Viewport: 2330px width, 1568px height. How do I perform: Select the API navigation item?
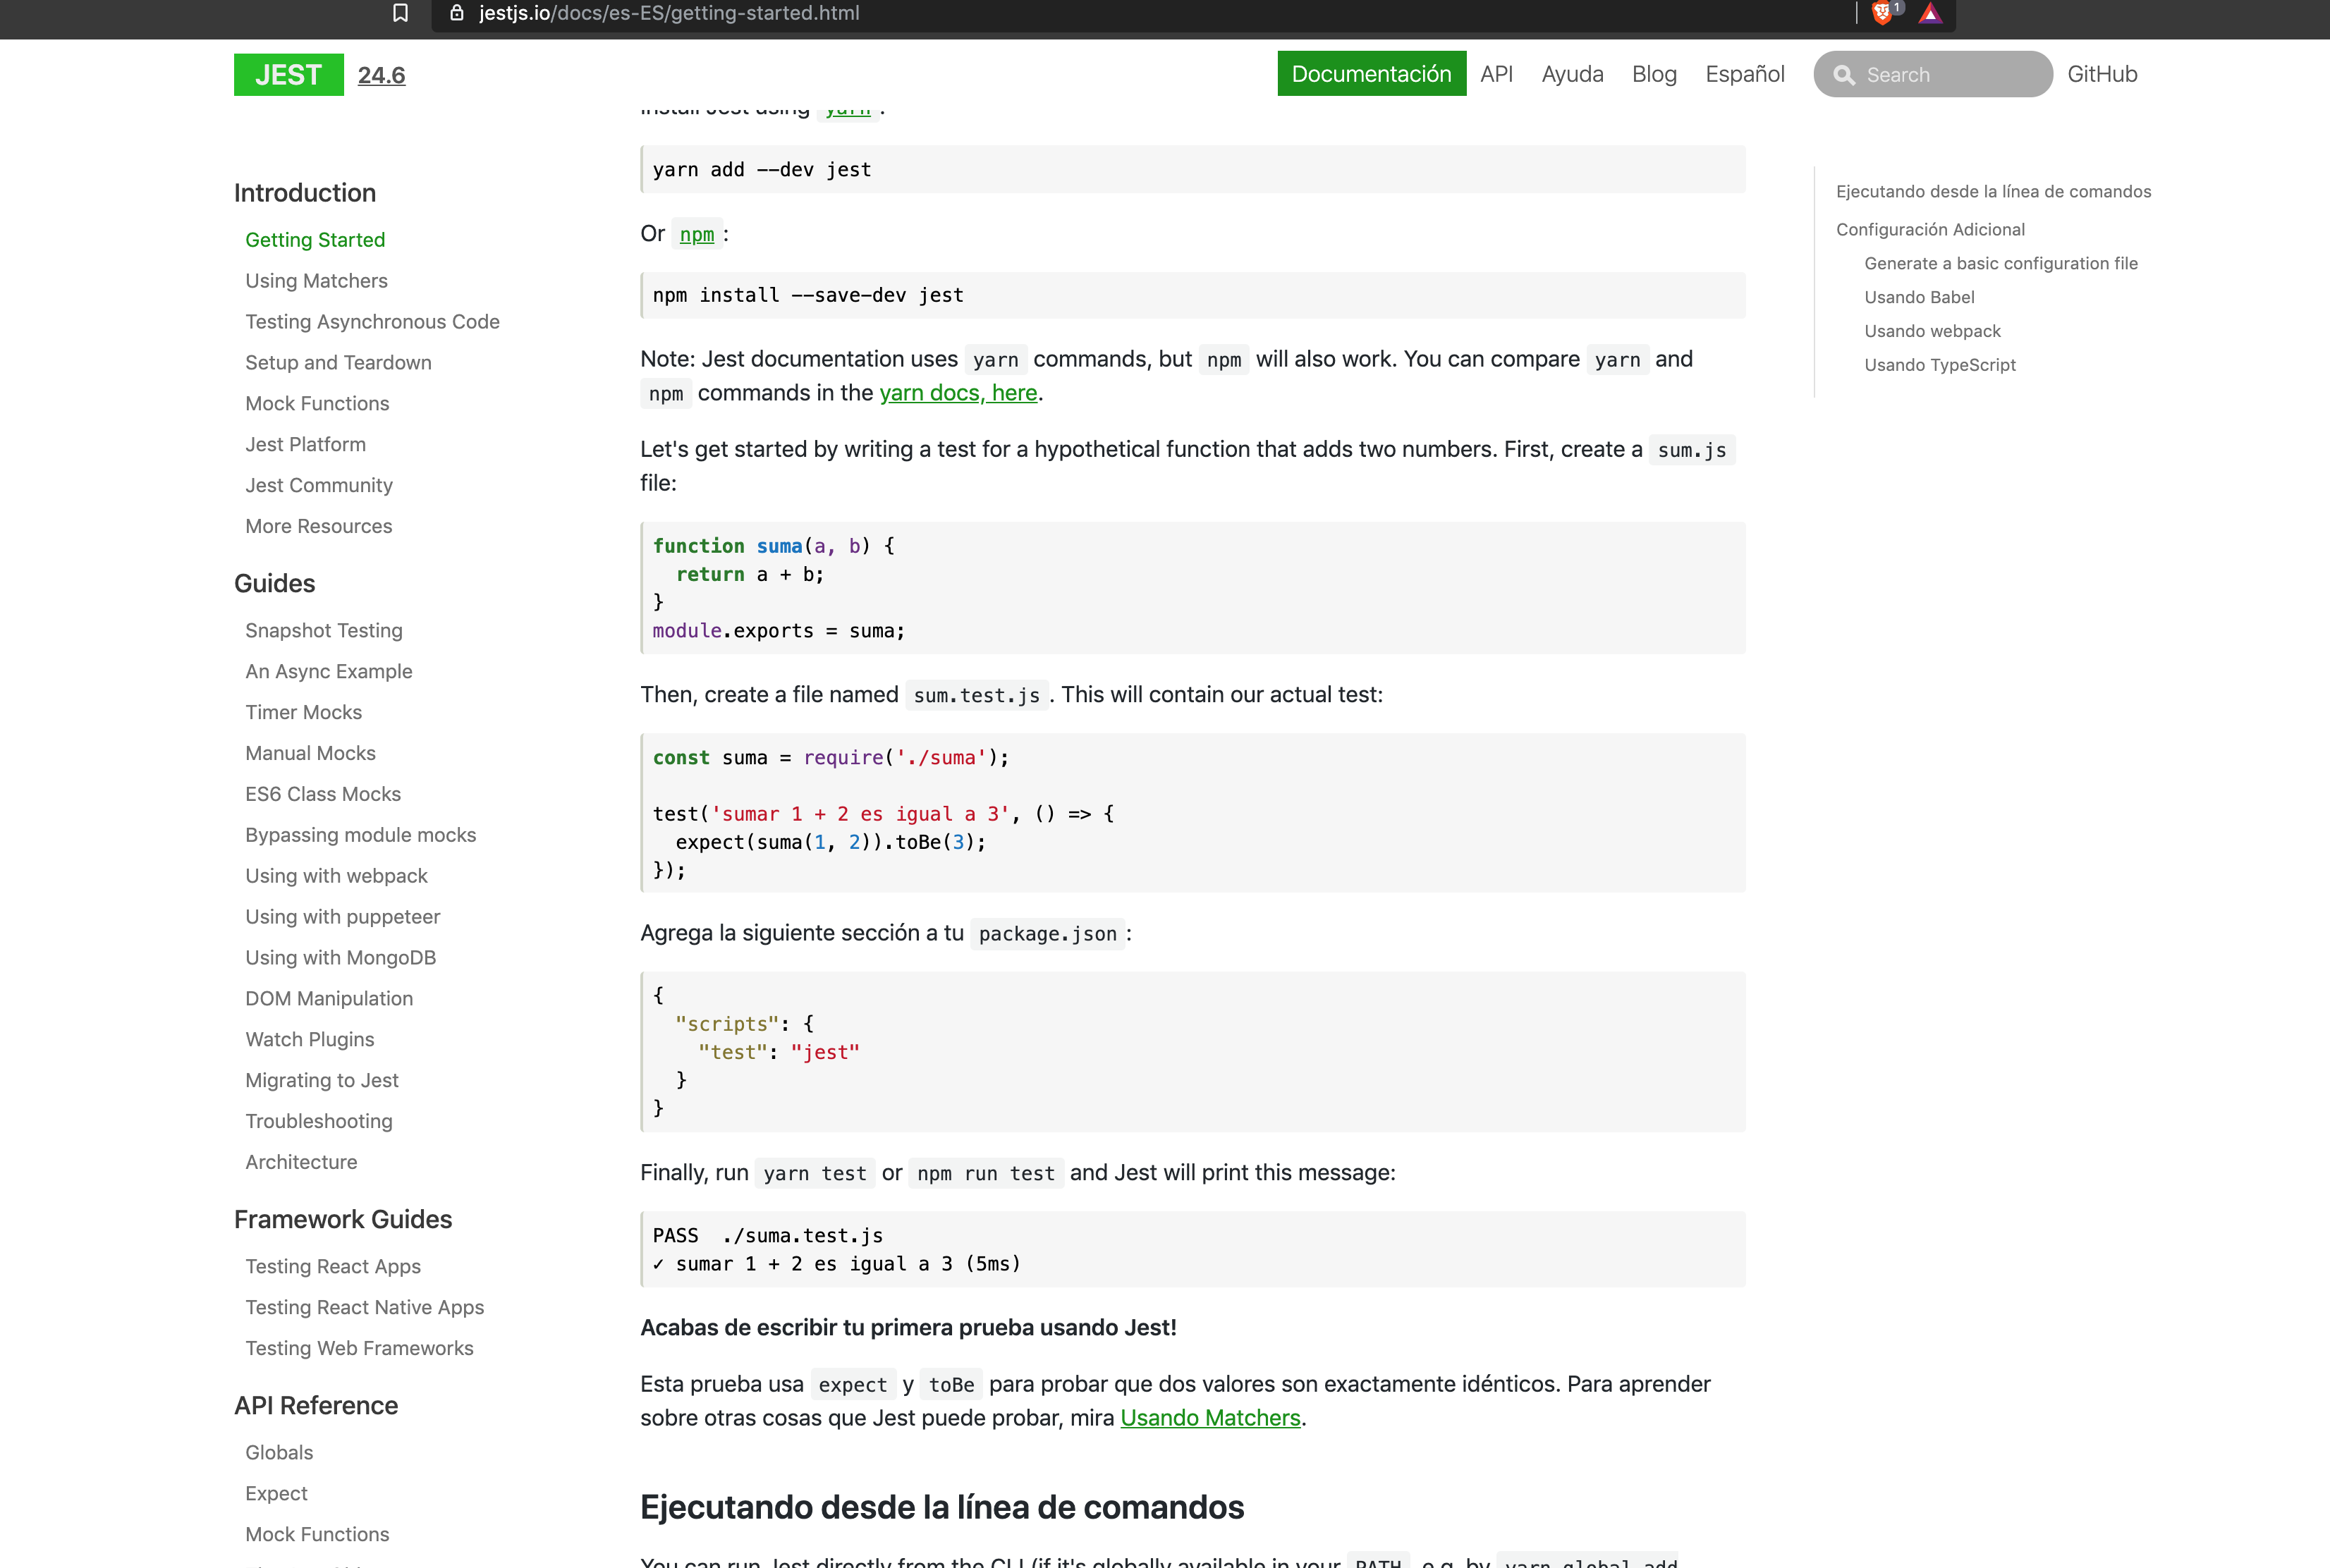click(1497, 73)
